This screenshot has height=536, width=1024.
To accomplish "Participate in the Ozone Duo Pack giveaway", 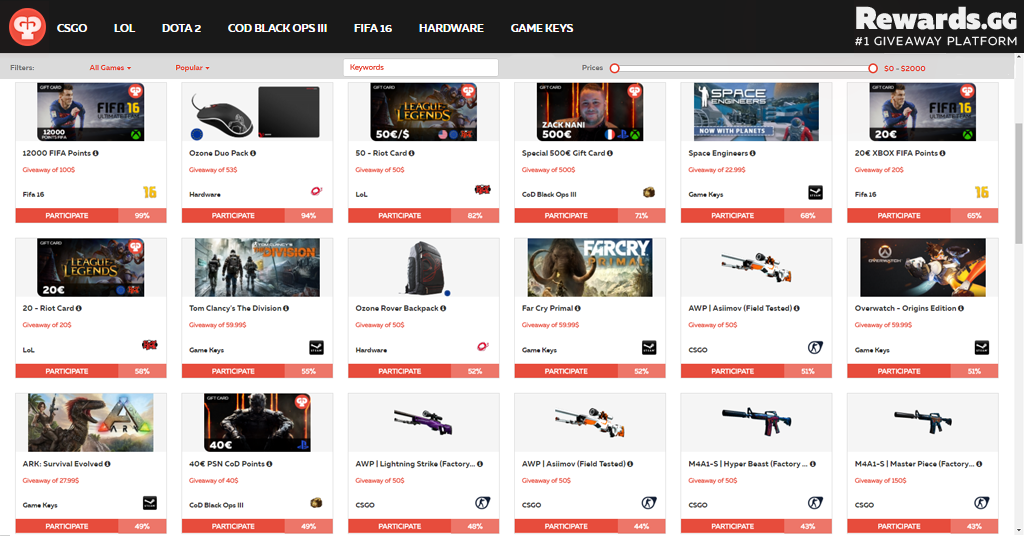I will 233,215.
